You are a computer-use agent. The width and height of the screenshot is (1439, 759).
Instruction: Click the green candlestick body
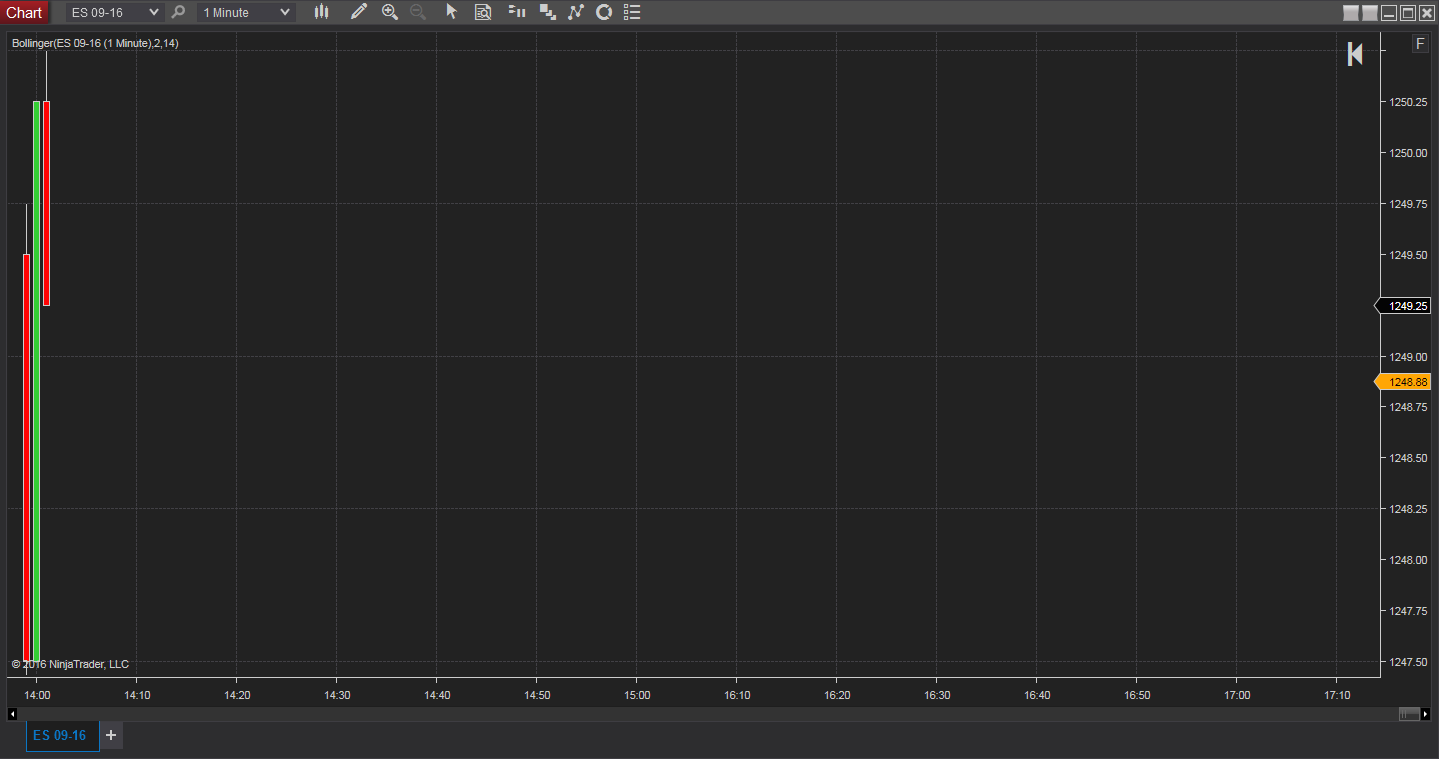point(37,381)
